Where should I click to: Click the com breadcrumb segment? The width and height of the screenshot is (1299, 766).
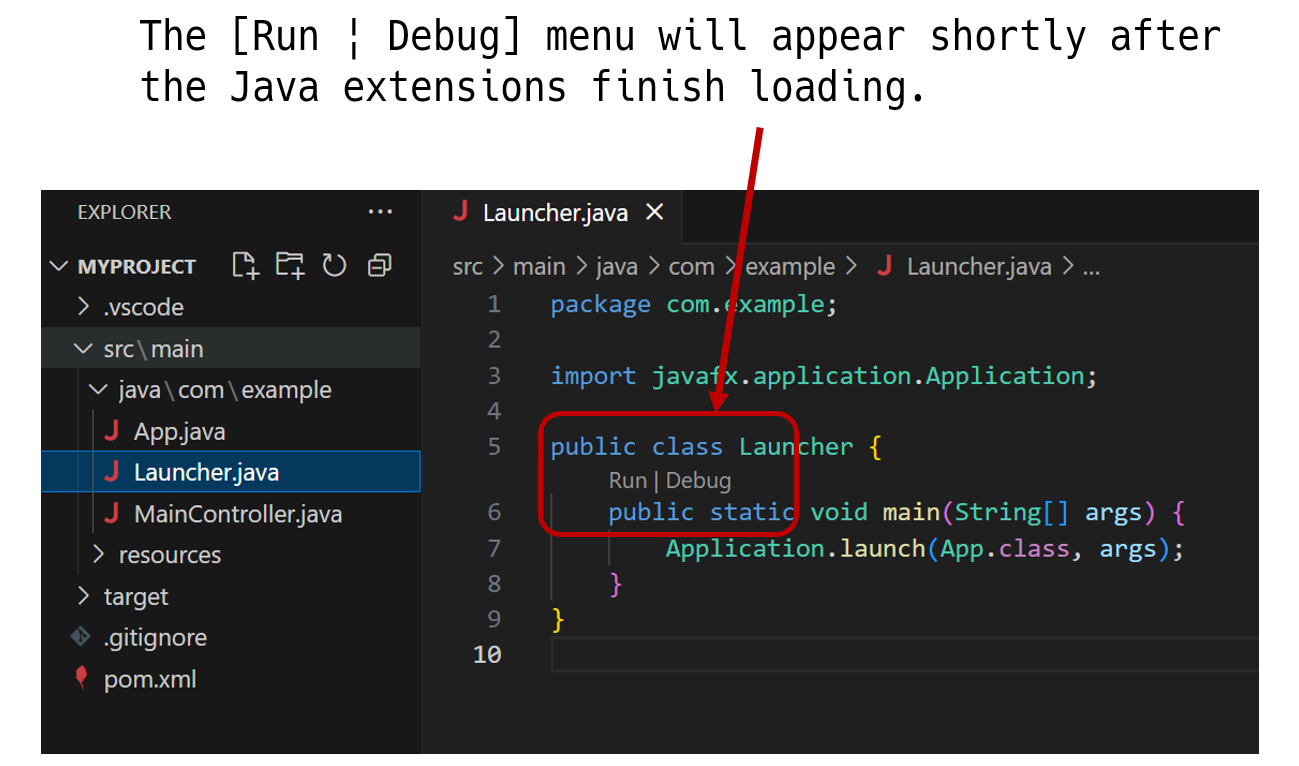[691, 267]
